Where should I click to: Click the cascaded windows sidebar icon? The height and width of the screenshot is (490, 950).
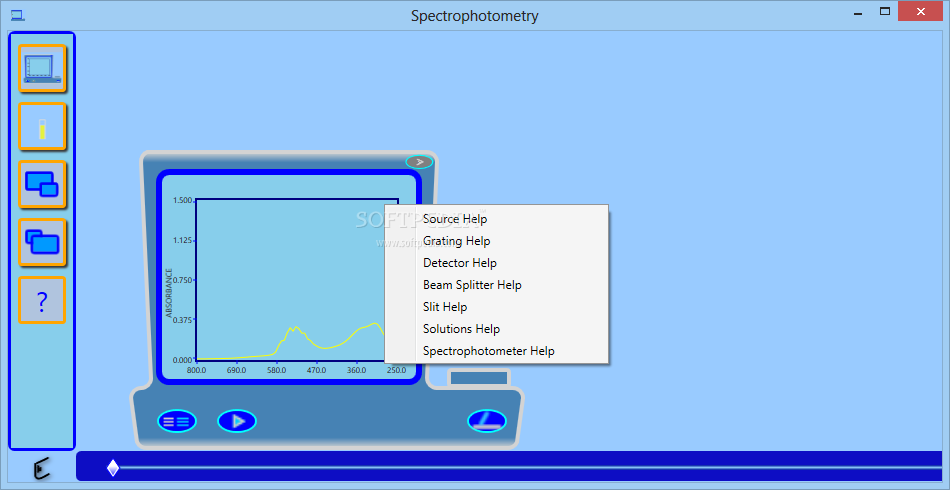click(x=42, y=243)
